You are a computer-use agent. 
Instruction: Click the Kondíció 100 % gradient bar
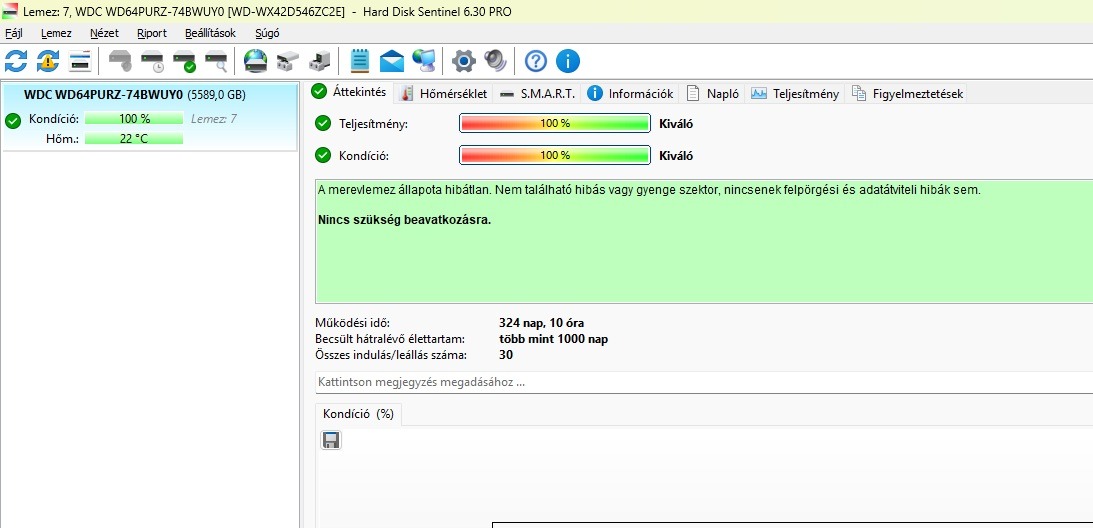click(x=555, y=155)
